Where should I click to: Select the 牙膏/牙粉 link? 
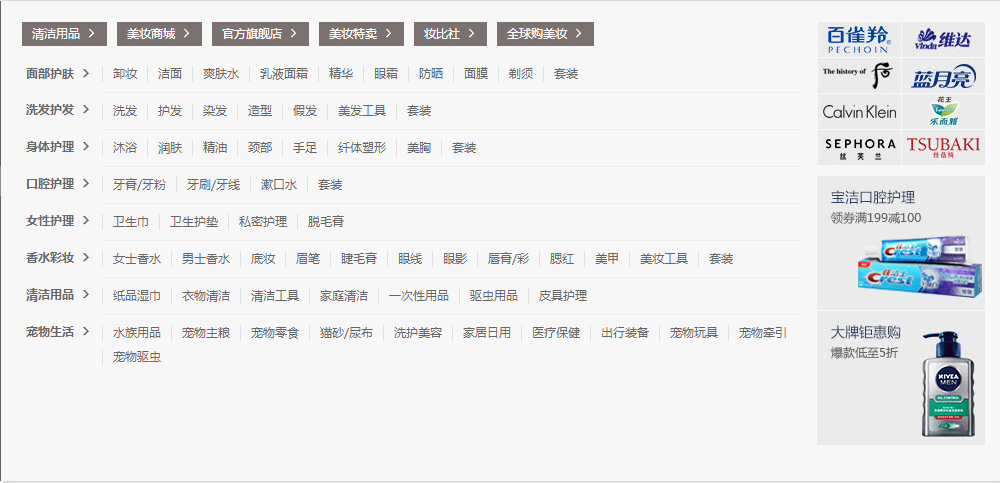tap(139, 185)
